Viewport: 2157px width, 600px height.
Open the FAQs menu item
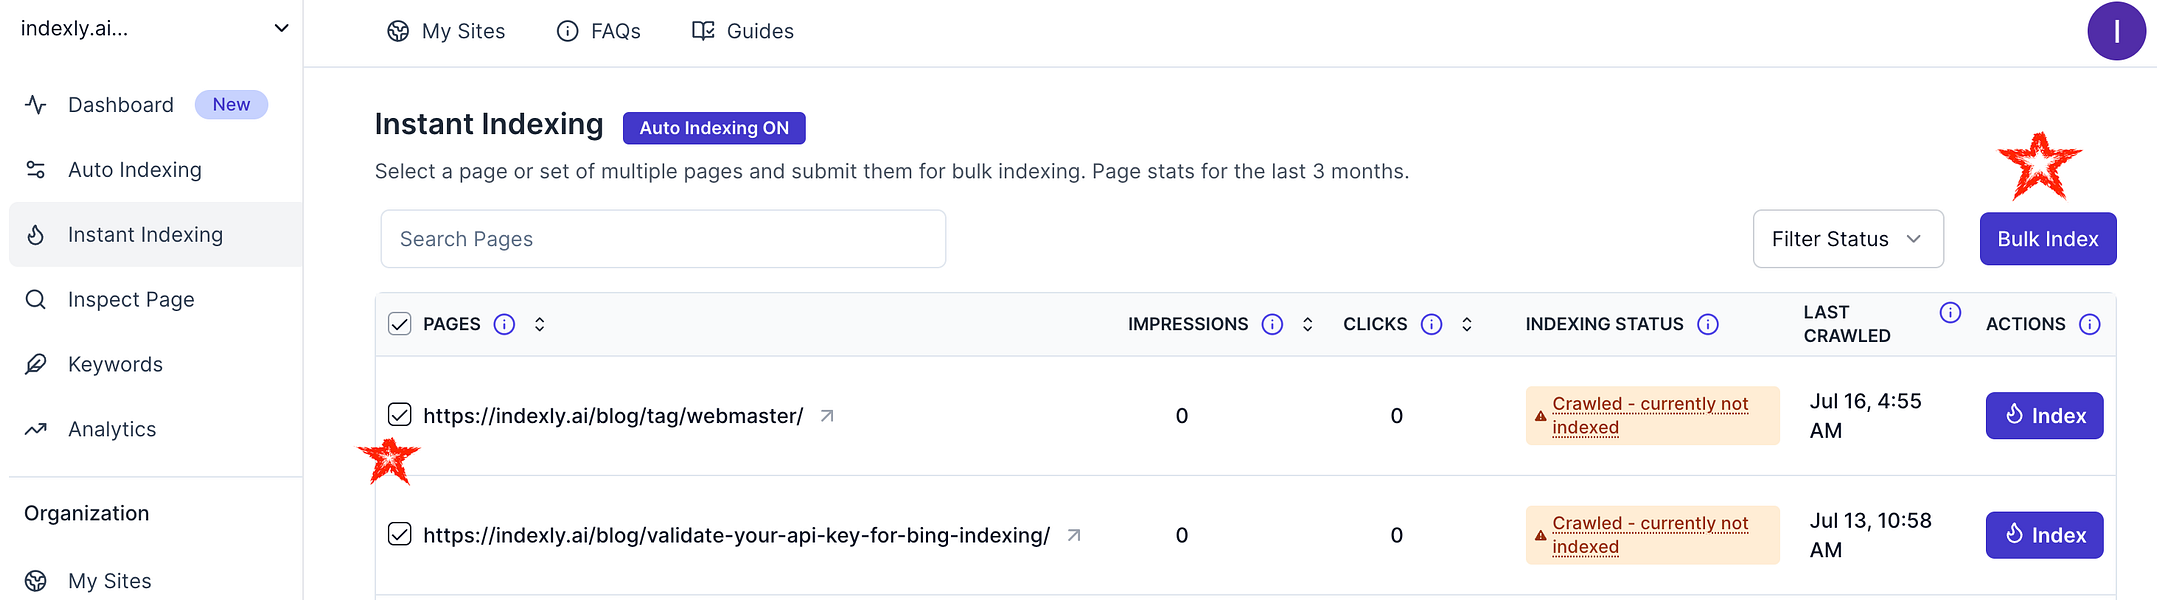pyautogui.click(x=598, y=31)
